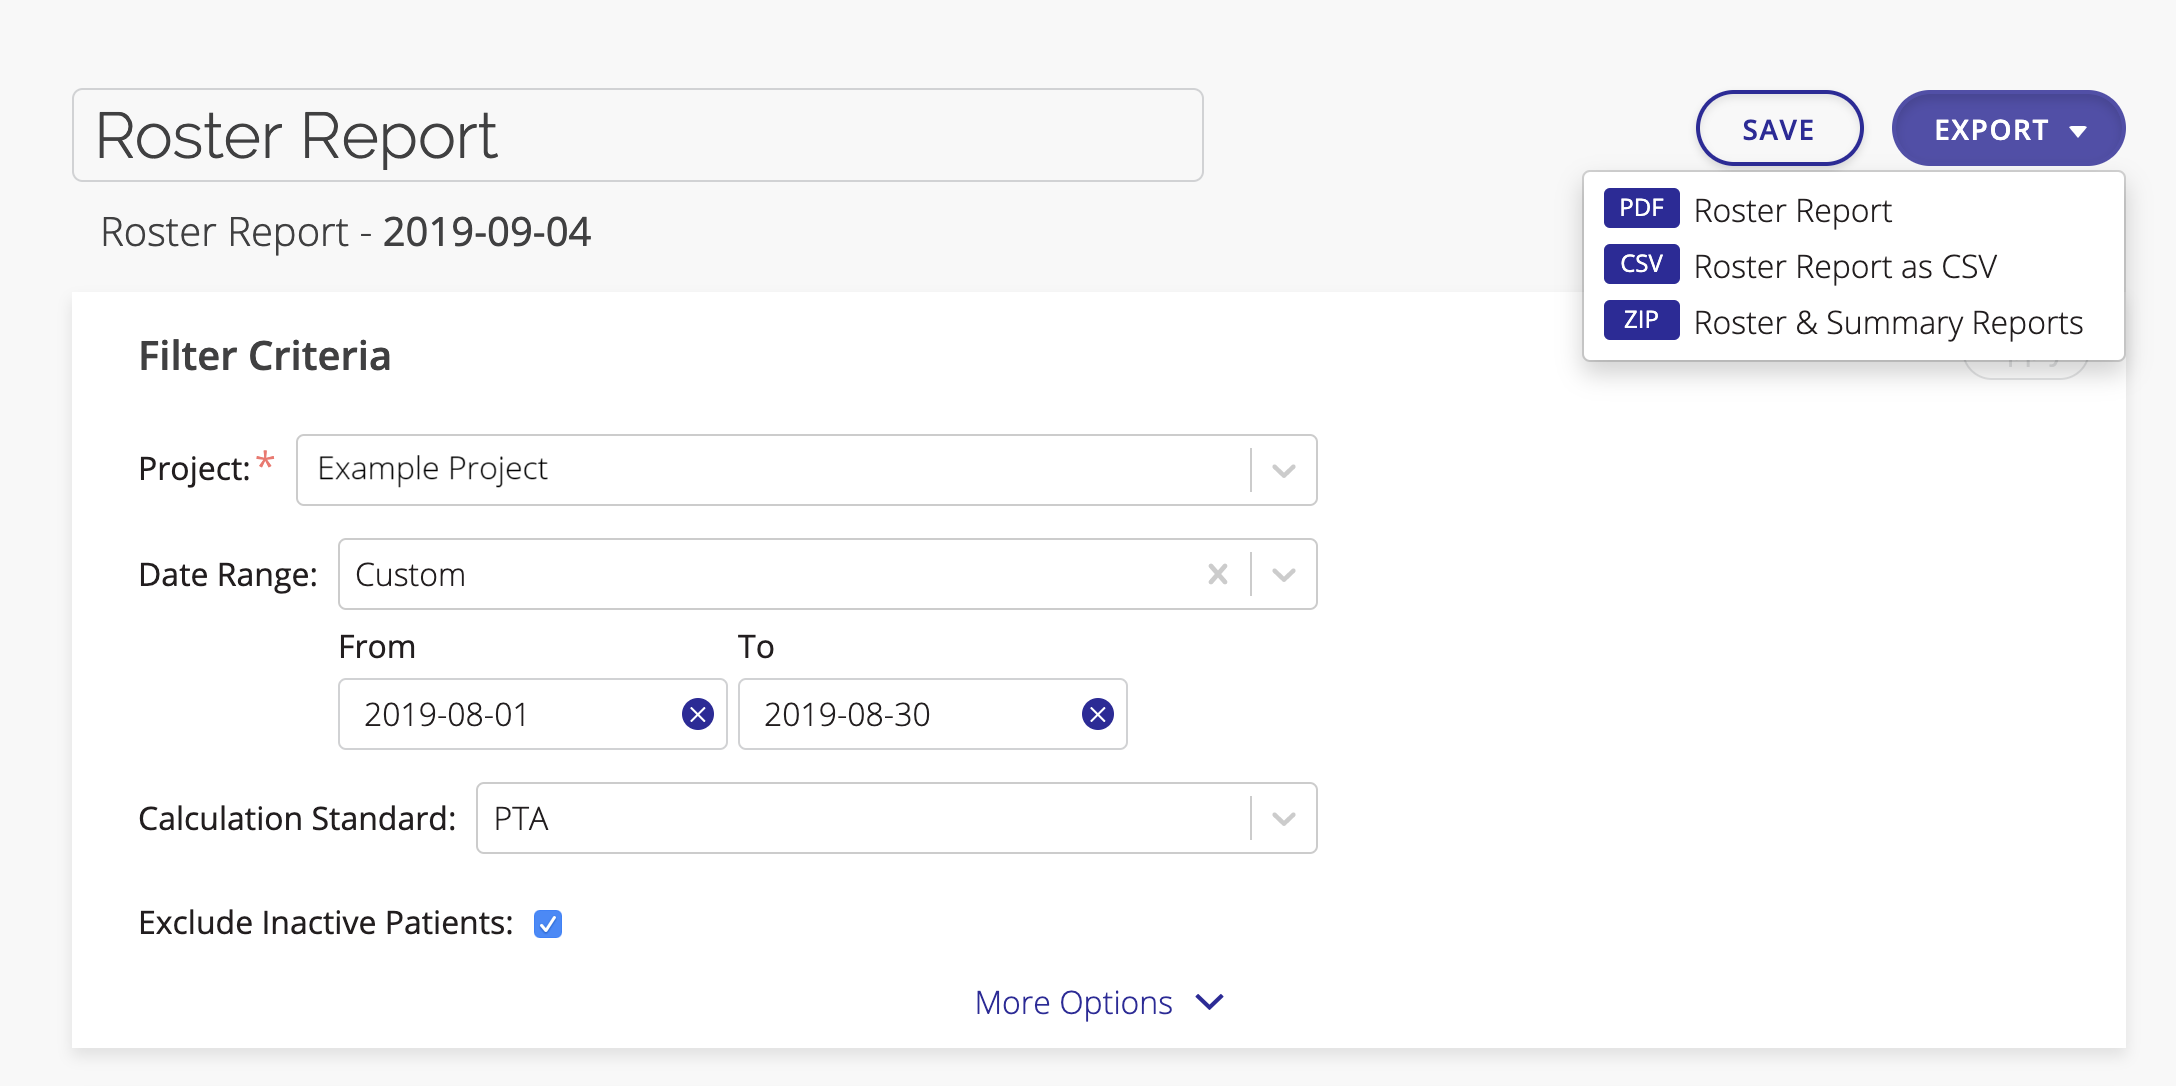Select the Custom date range combo box
The height and width of the screenshot is (1086, 2176).
(827, 574)
